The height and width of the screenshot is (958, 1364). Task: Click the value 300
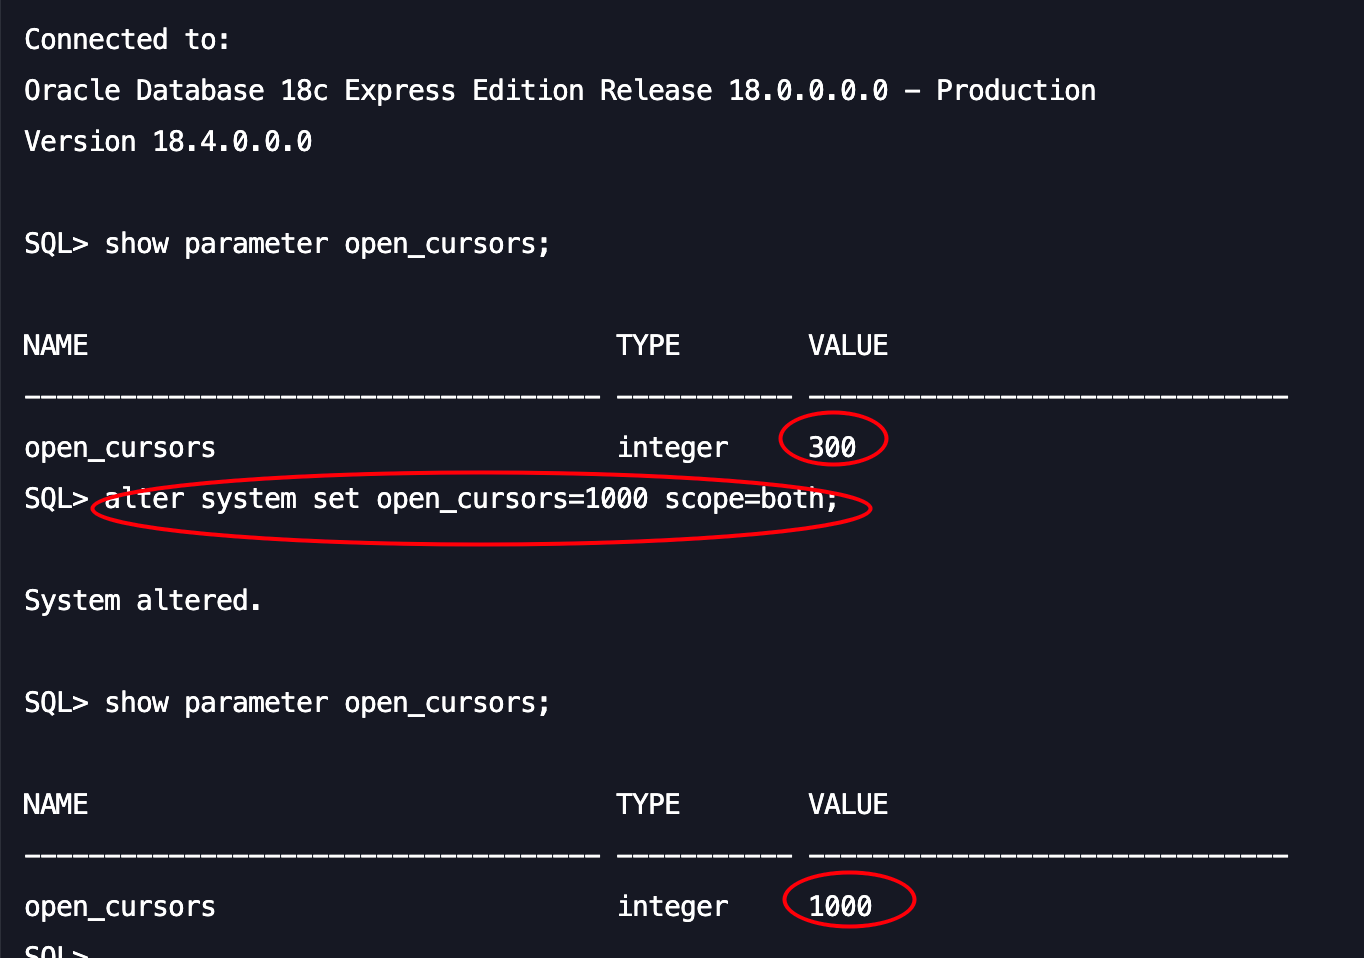point(832,447)
